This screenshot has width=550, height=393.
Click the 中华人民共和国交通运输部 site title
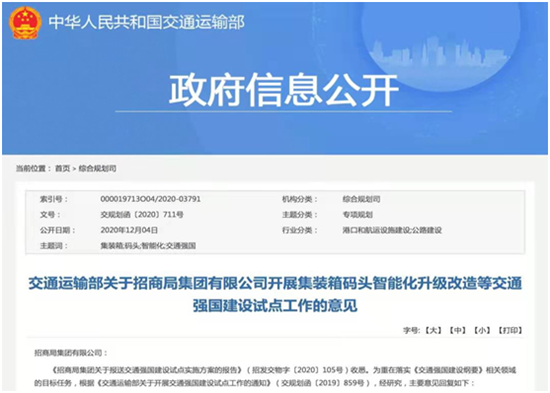point(146,22)
